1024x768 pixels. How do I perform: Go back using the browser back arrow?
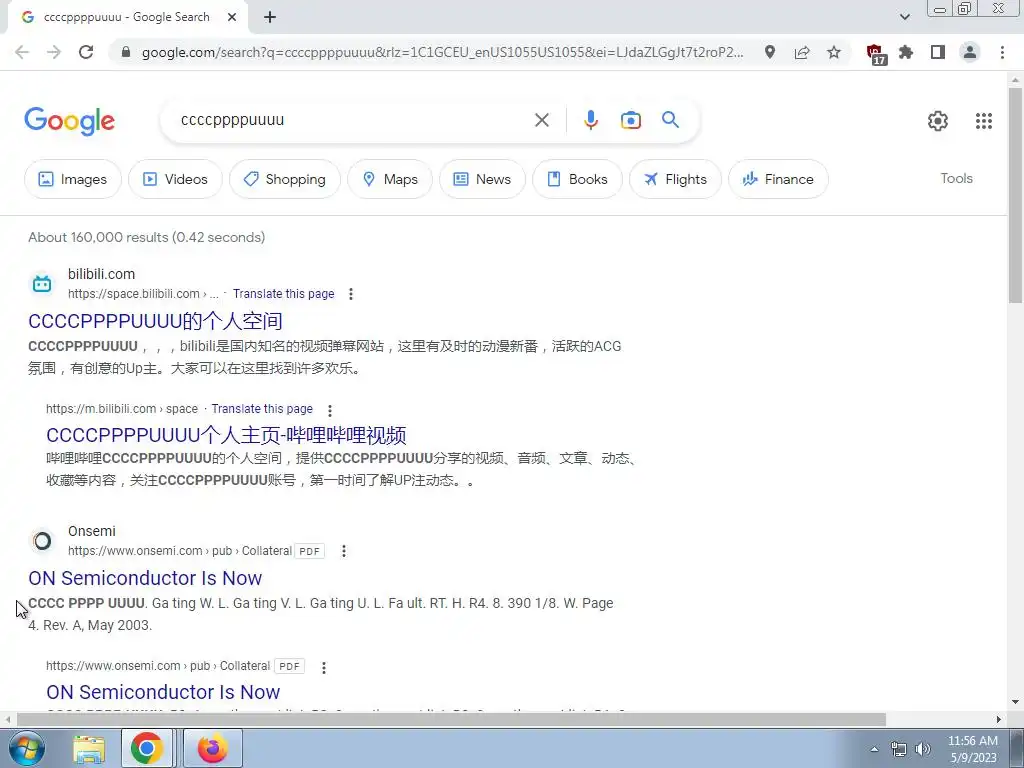pos(22,52)
